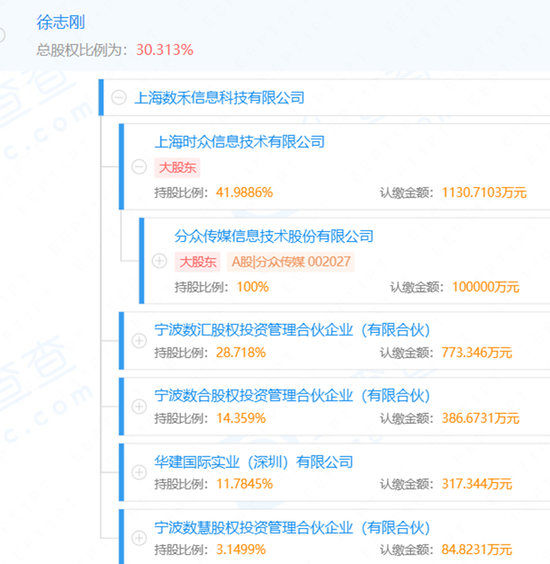550x564 pixels.
Task: Select shareholding value 41.9886%
Action: pyautogui.click(x=244, y=193)
